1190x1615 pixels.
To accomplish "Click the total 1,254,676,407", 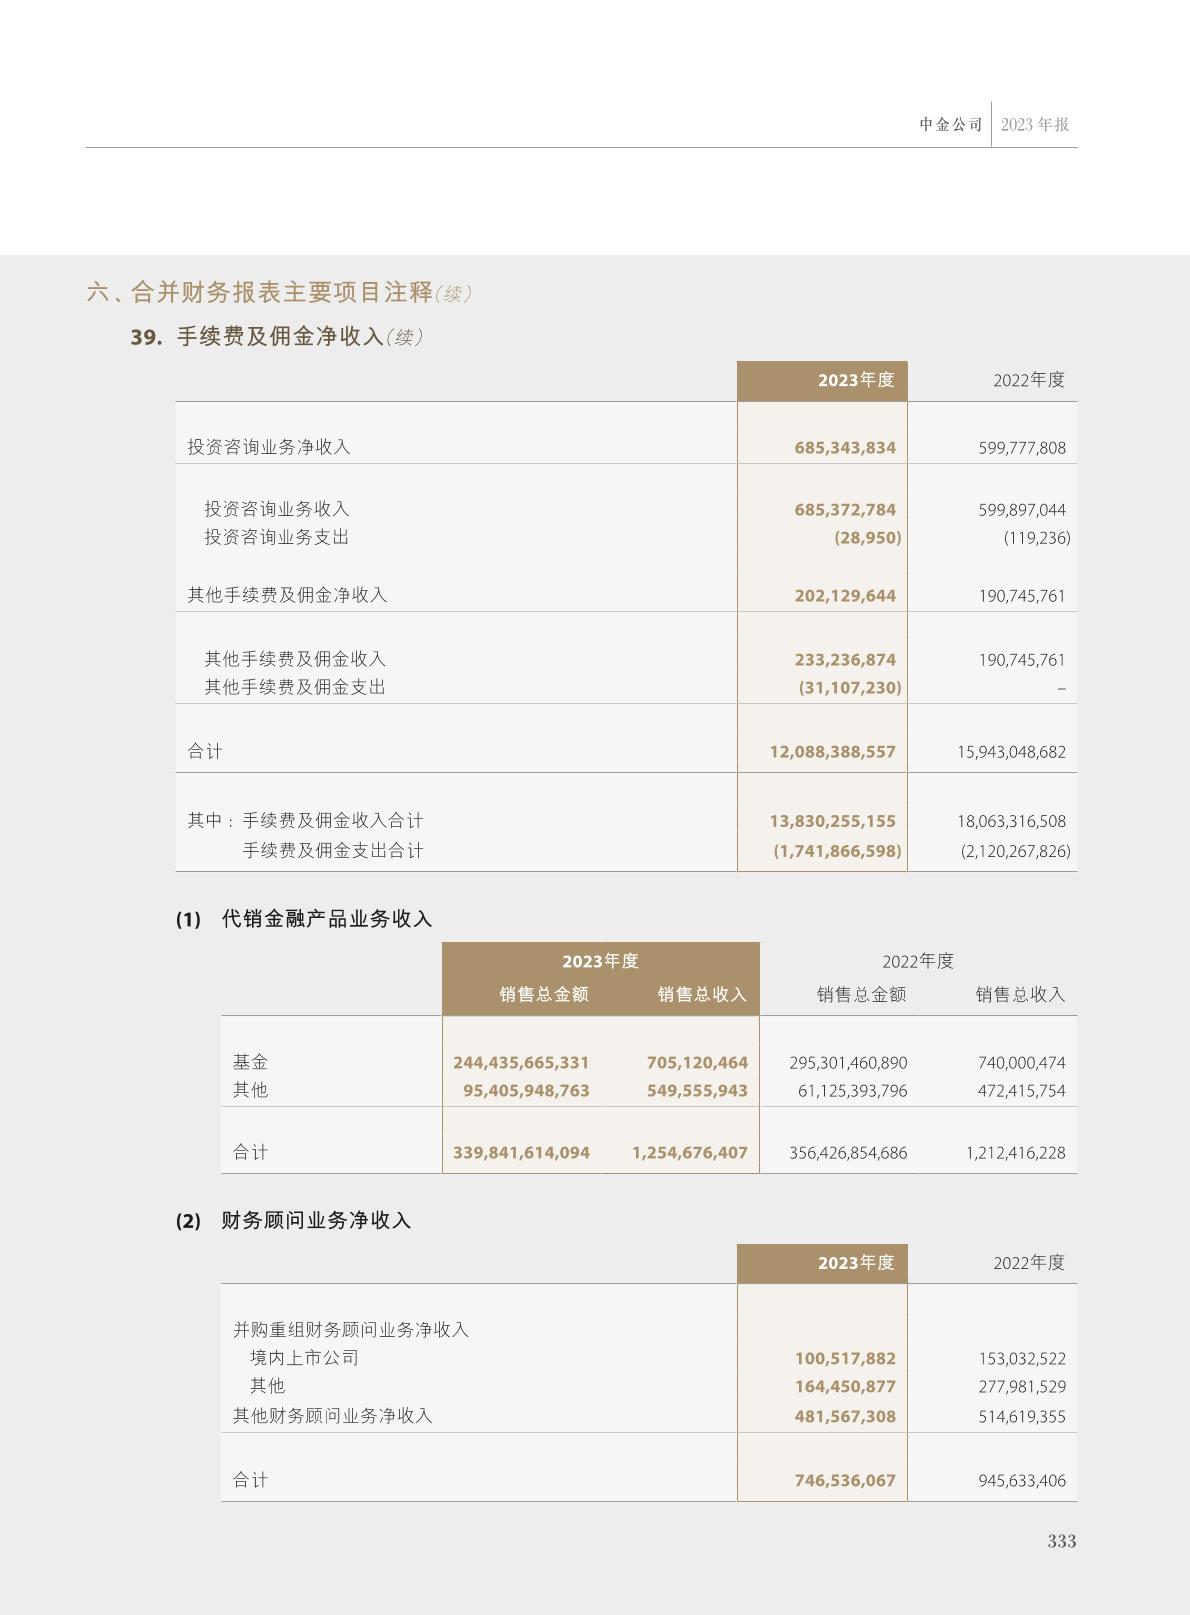I will [x=689, y=1153].
